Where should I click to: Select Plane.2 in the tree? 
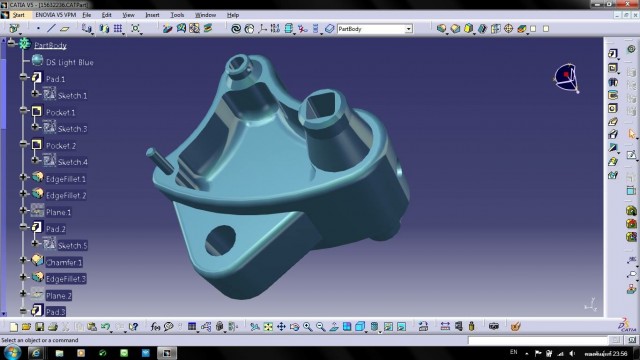coord(59,296)
